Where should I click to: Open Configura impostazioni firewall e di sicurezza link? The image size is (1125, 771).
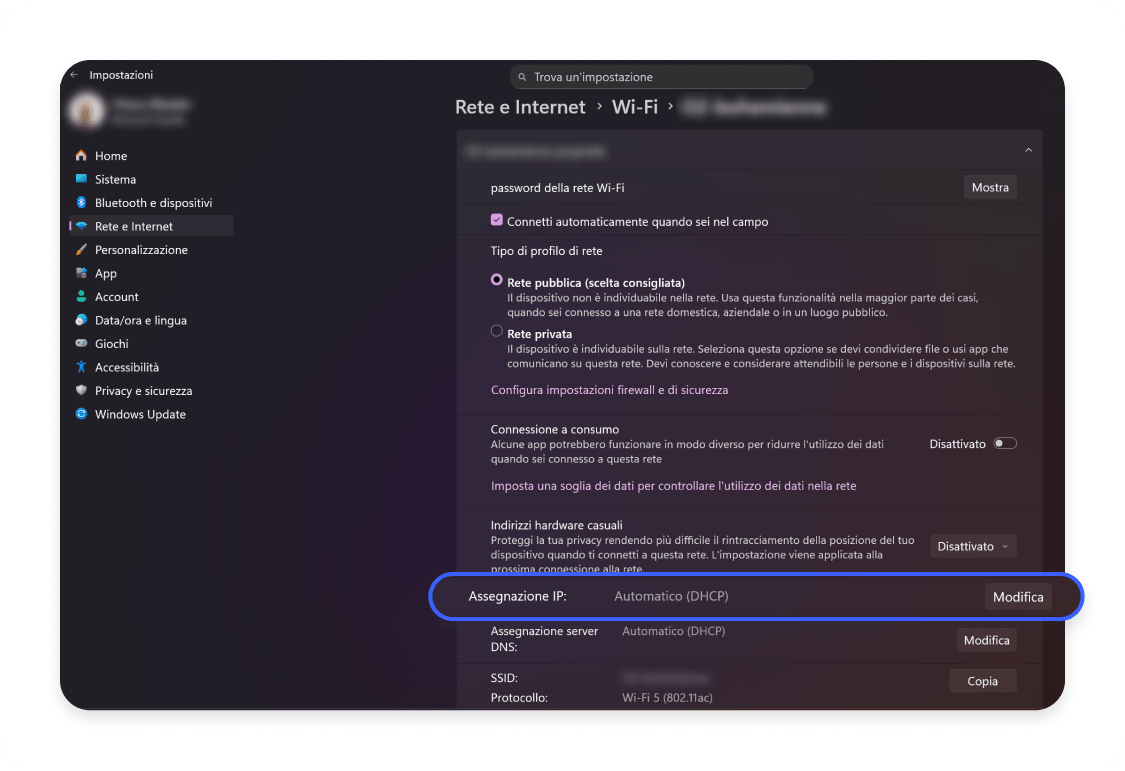[609, 390]
